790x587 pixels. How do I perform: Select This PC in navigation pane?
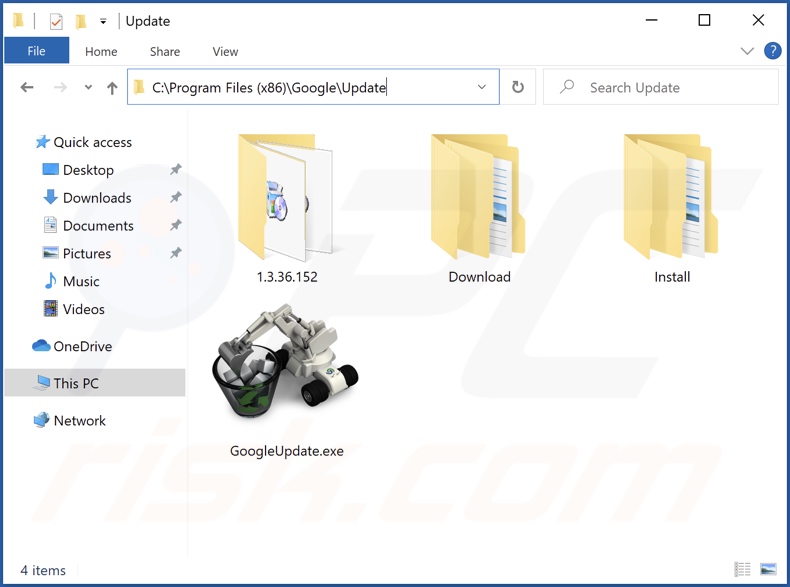click(95, 383)
